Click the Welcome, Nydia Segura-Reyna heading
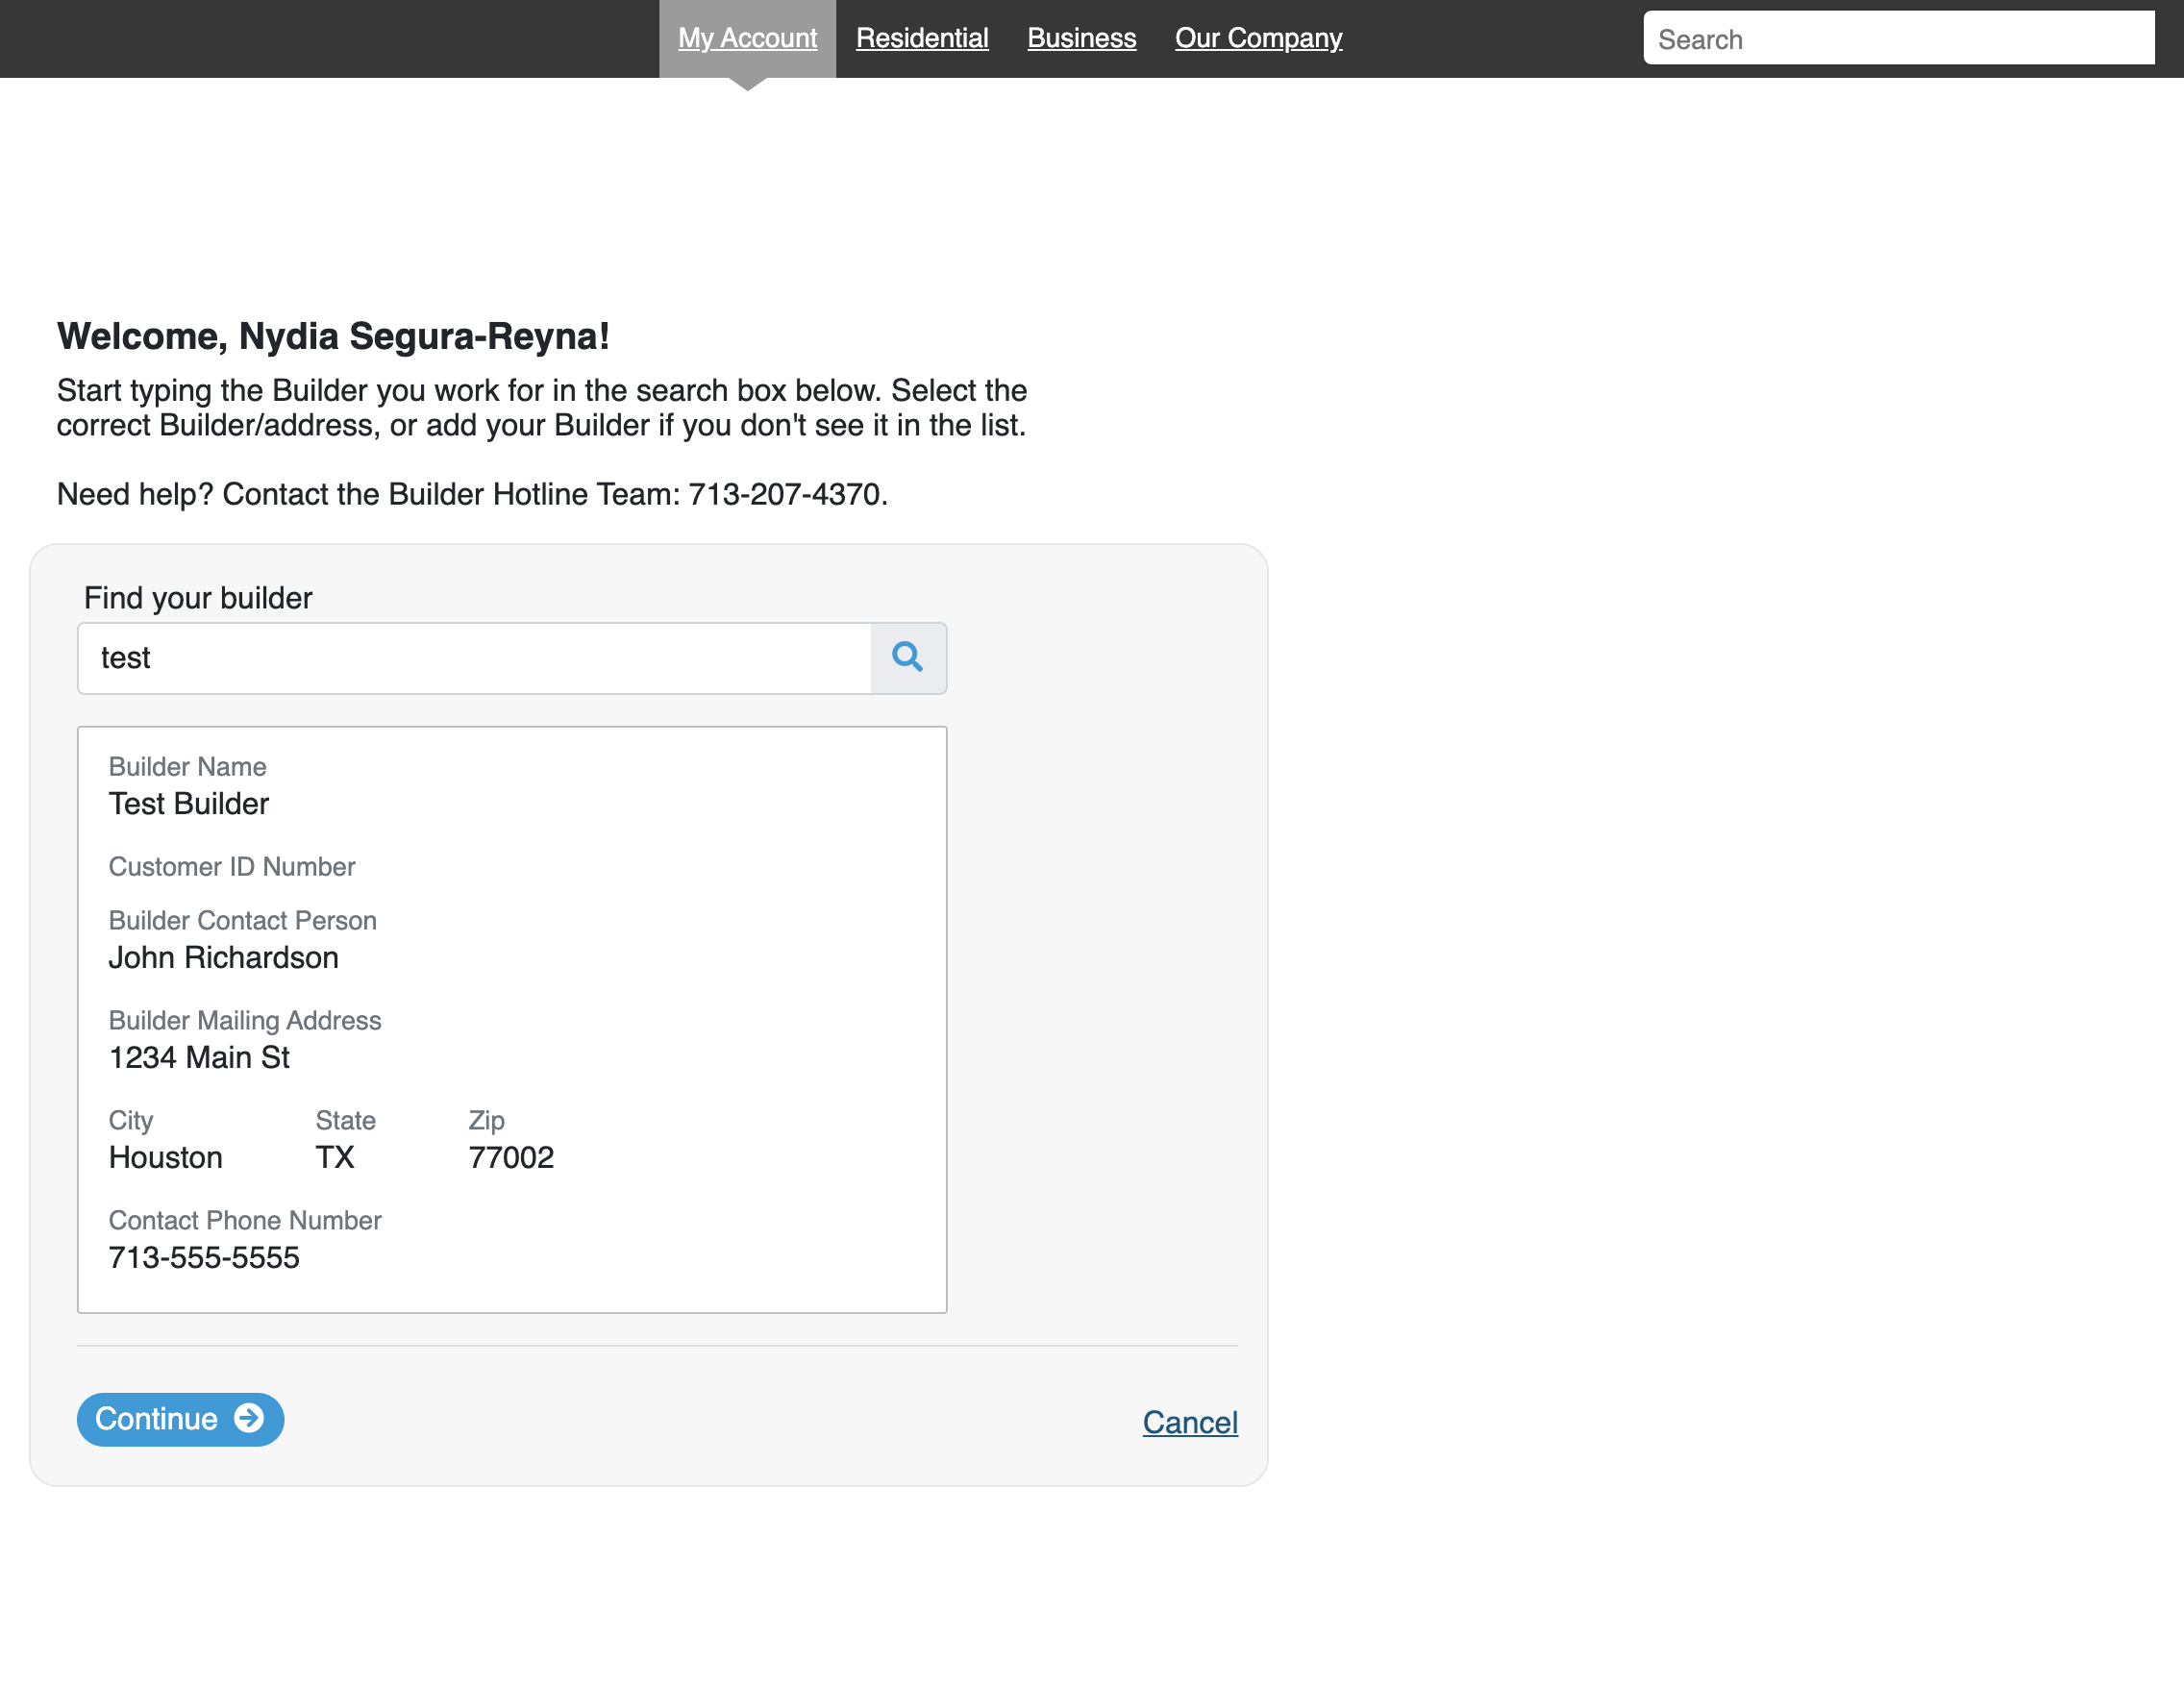 [333, 336]
